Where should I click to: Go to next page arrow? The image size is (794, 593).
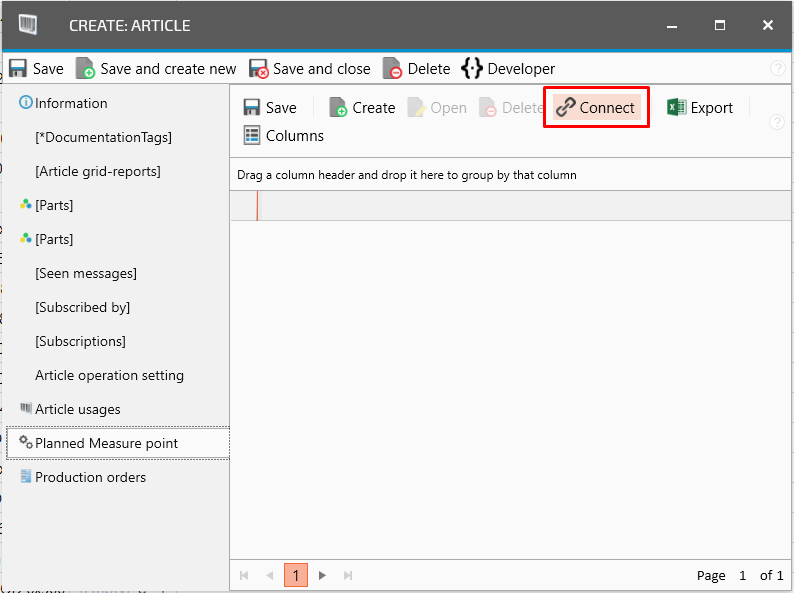tap(322, 575)
